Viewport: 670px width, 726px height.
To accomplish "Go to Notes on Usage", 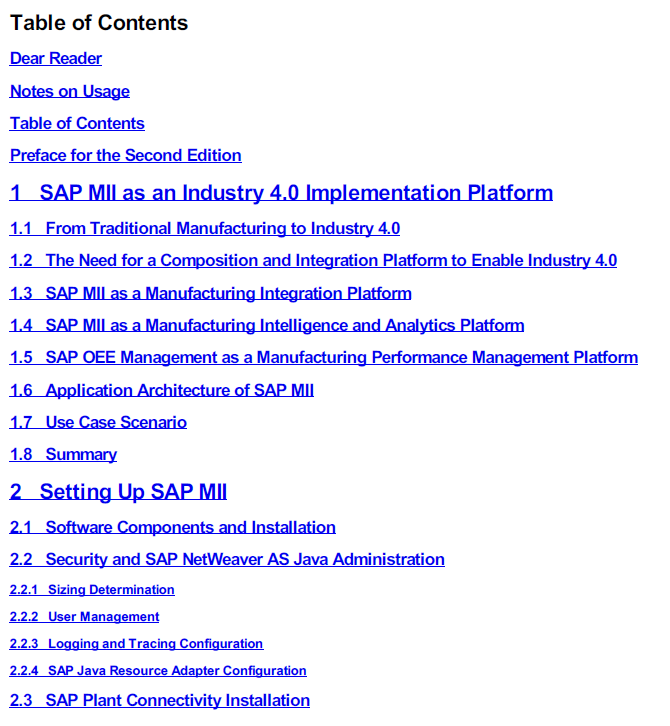I will (69, 91).
